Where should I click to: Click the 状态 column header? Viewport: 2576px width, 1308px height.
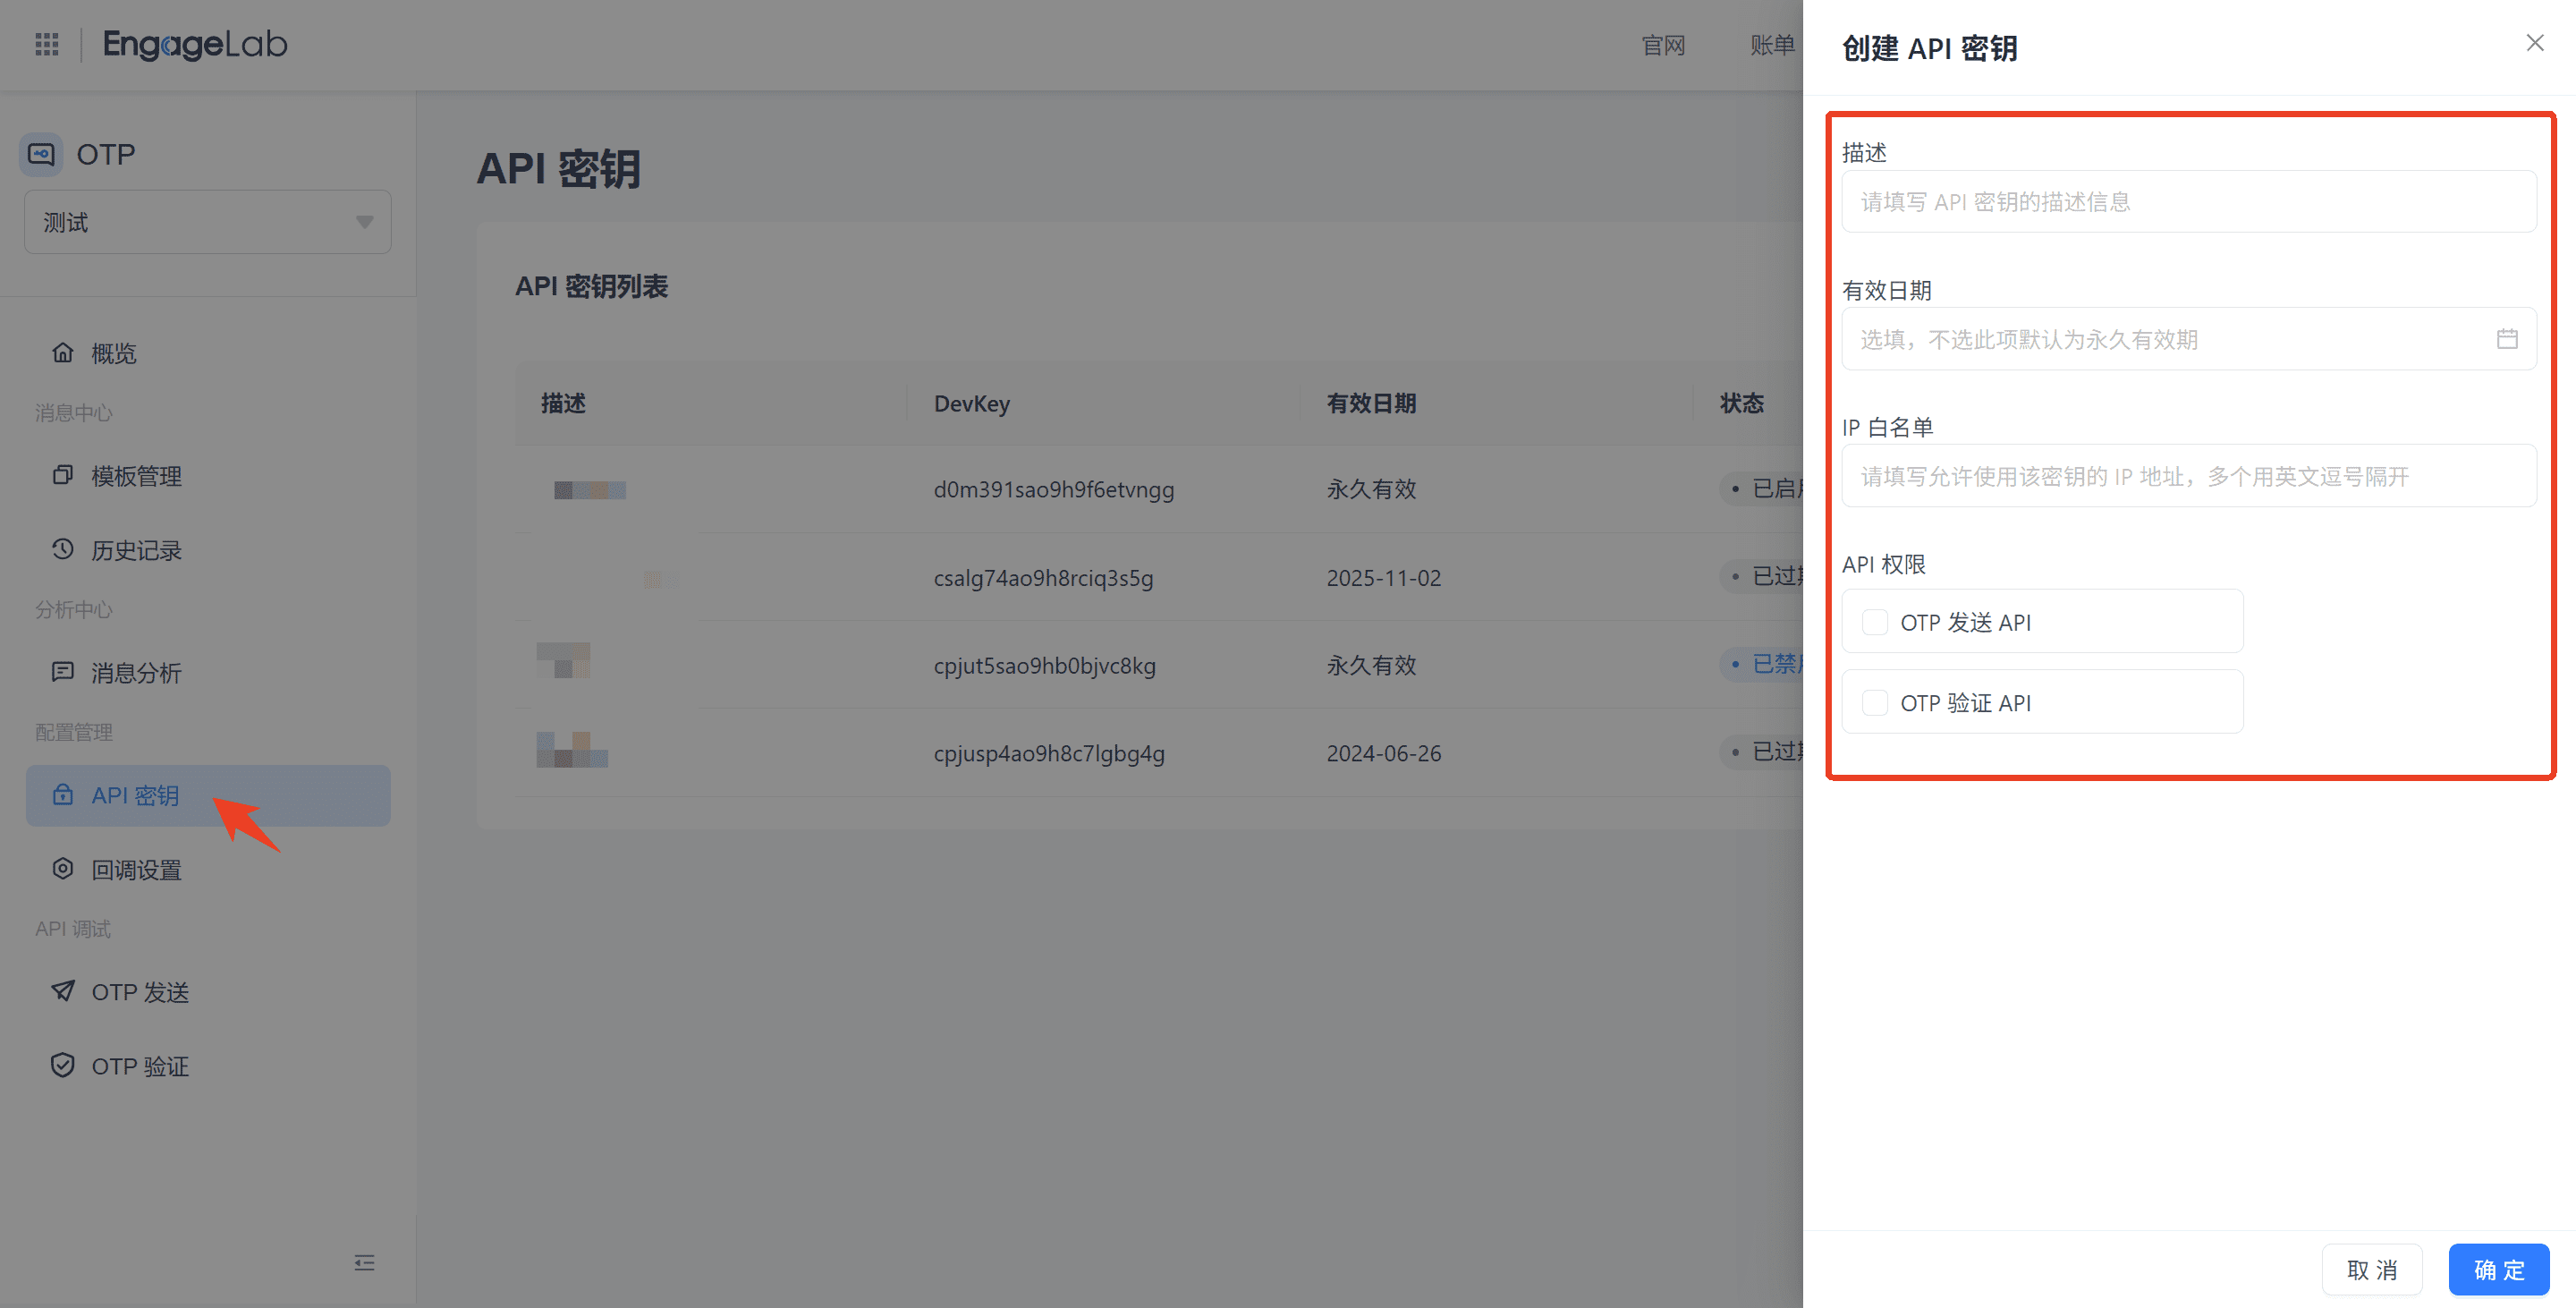pyautogui.click(x=1742, y=403)
